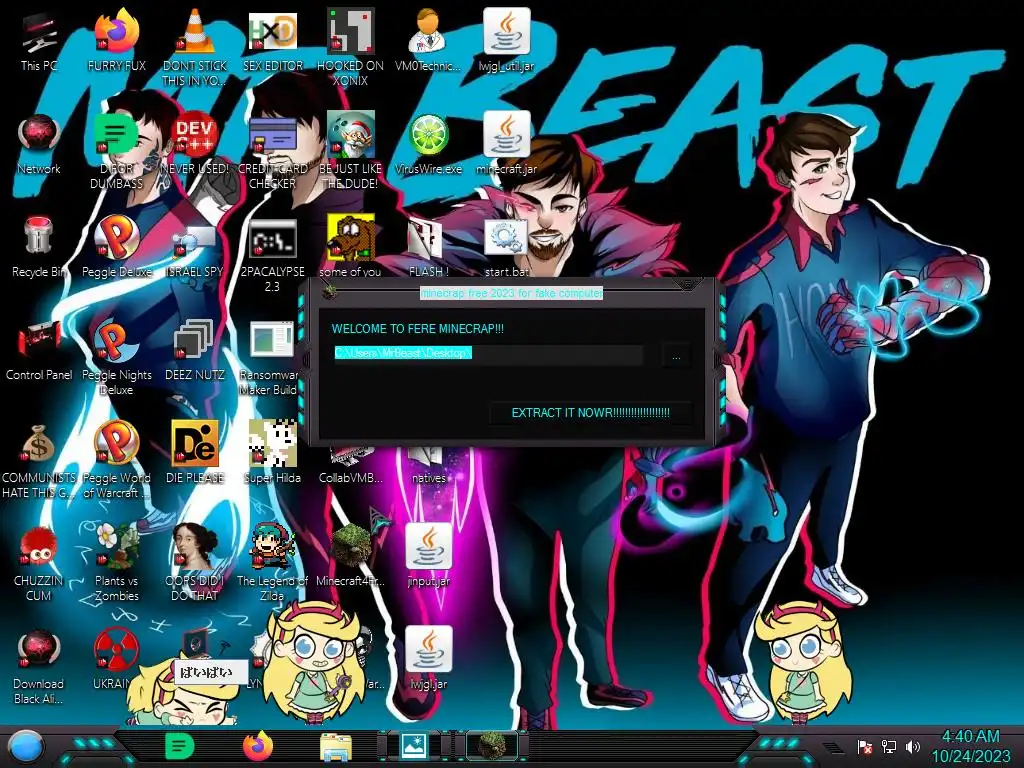This screenshot has height=768, width=1024.
Task: Click the 'minecrap free 2023' dialog title
Action: (x=511, y=293)
